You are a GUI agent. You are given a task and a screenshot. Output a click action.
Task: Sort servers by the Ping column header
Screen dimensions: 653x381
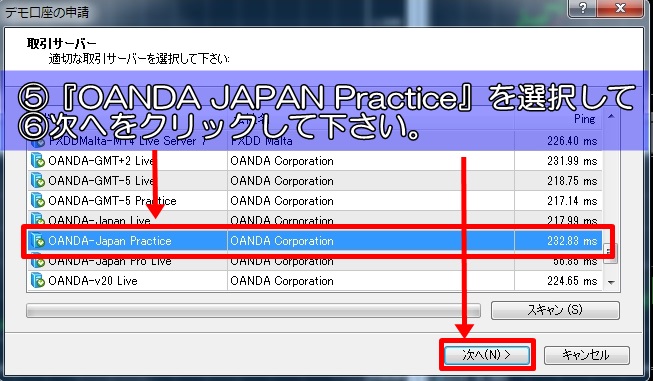pyautogui.click(x=558, y=119)
